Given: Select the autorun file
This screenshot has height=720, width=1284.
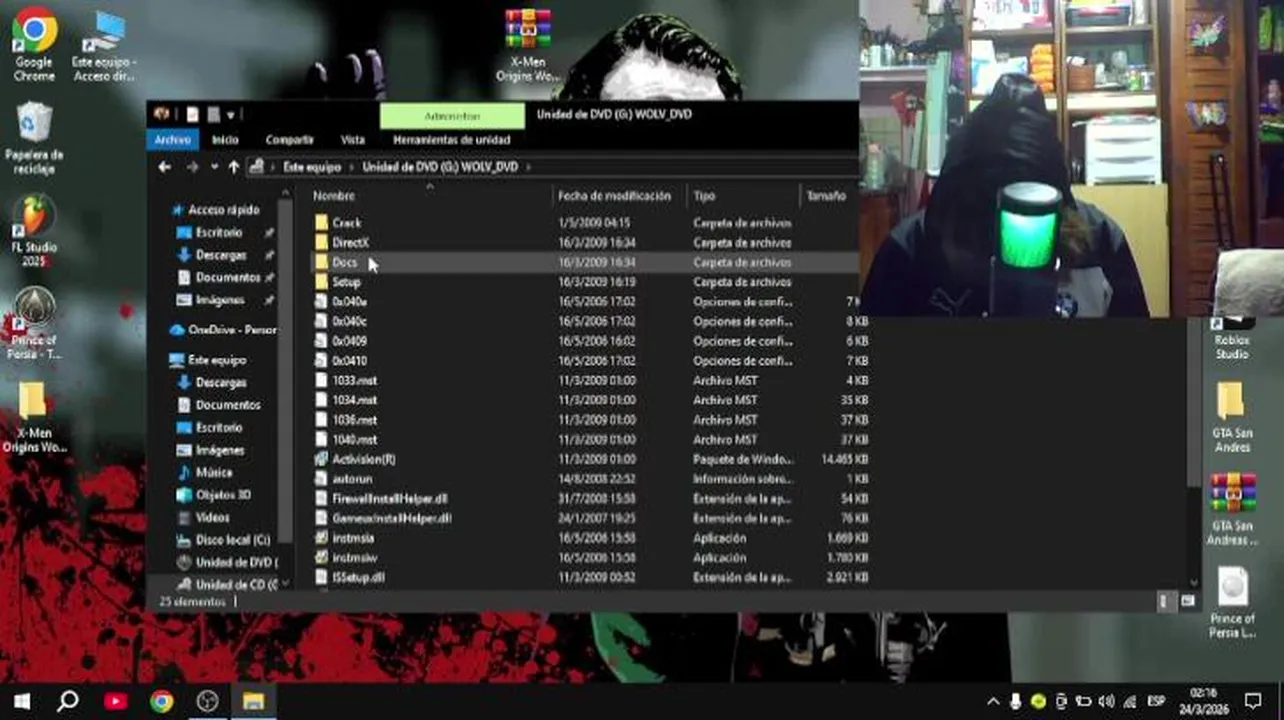Looking at the screenshot, I should click(352, 479).
